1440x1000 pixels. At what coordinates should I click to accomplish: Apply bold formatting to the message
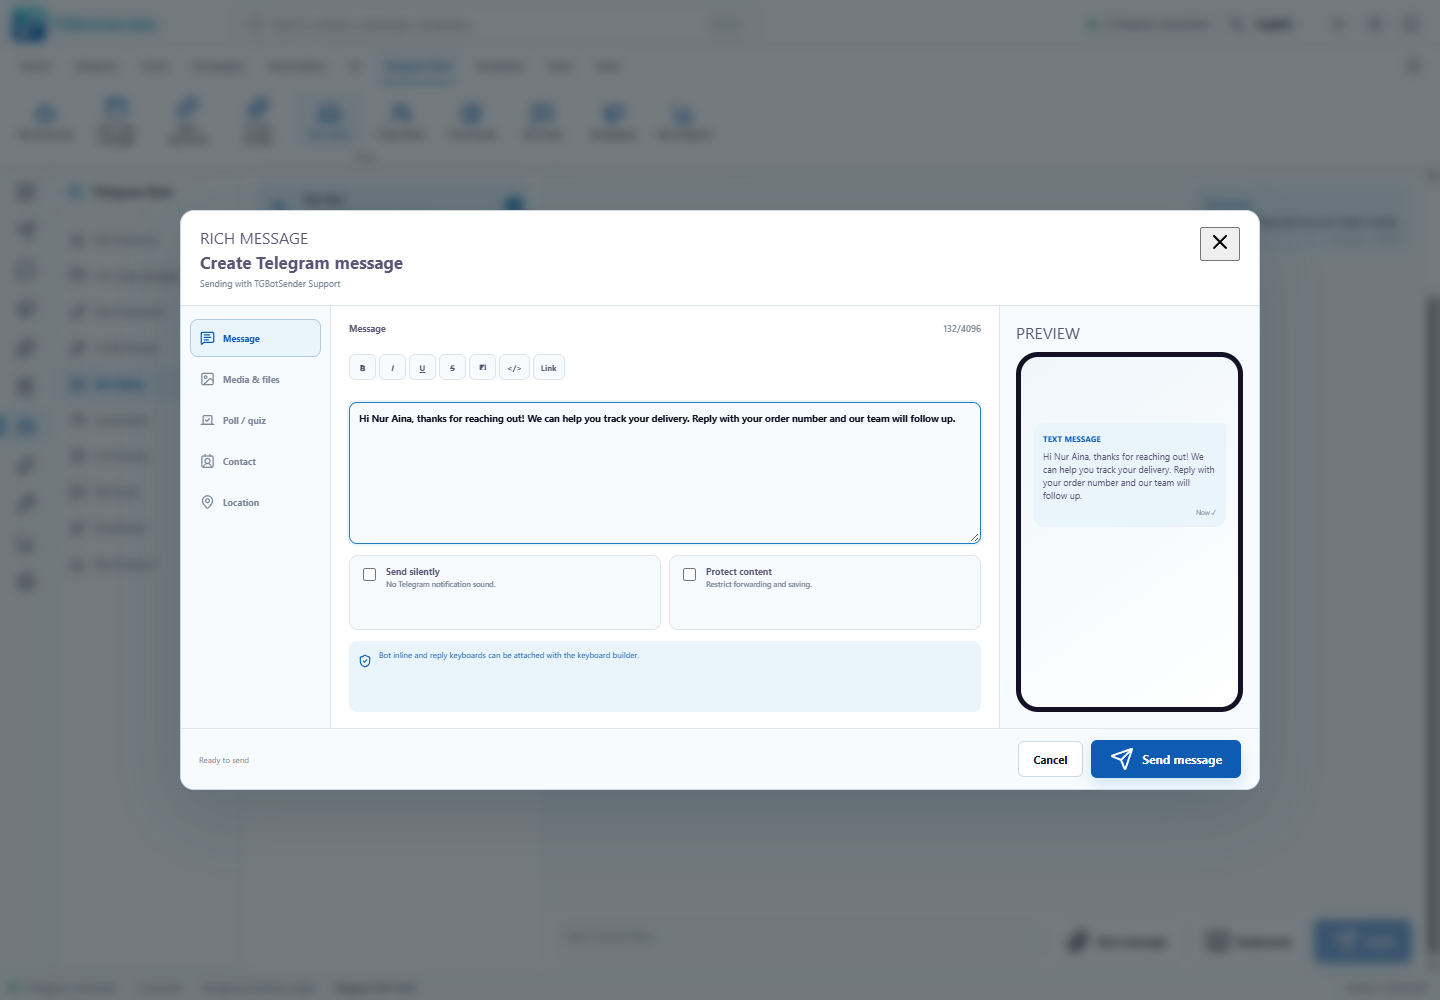[363, 368]
